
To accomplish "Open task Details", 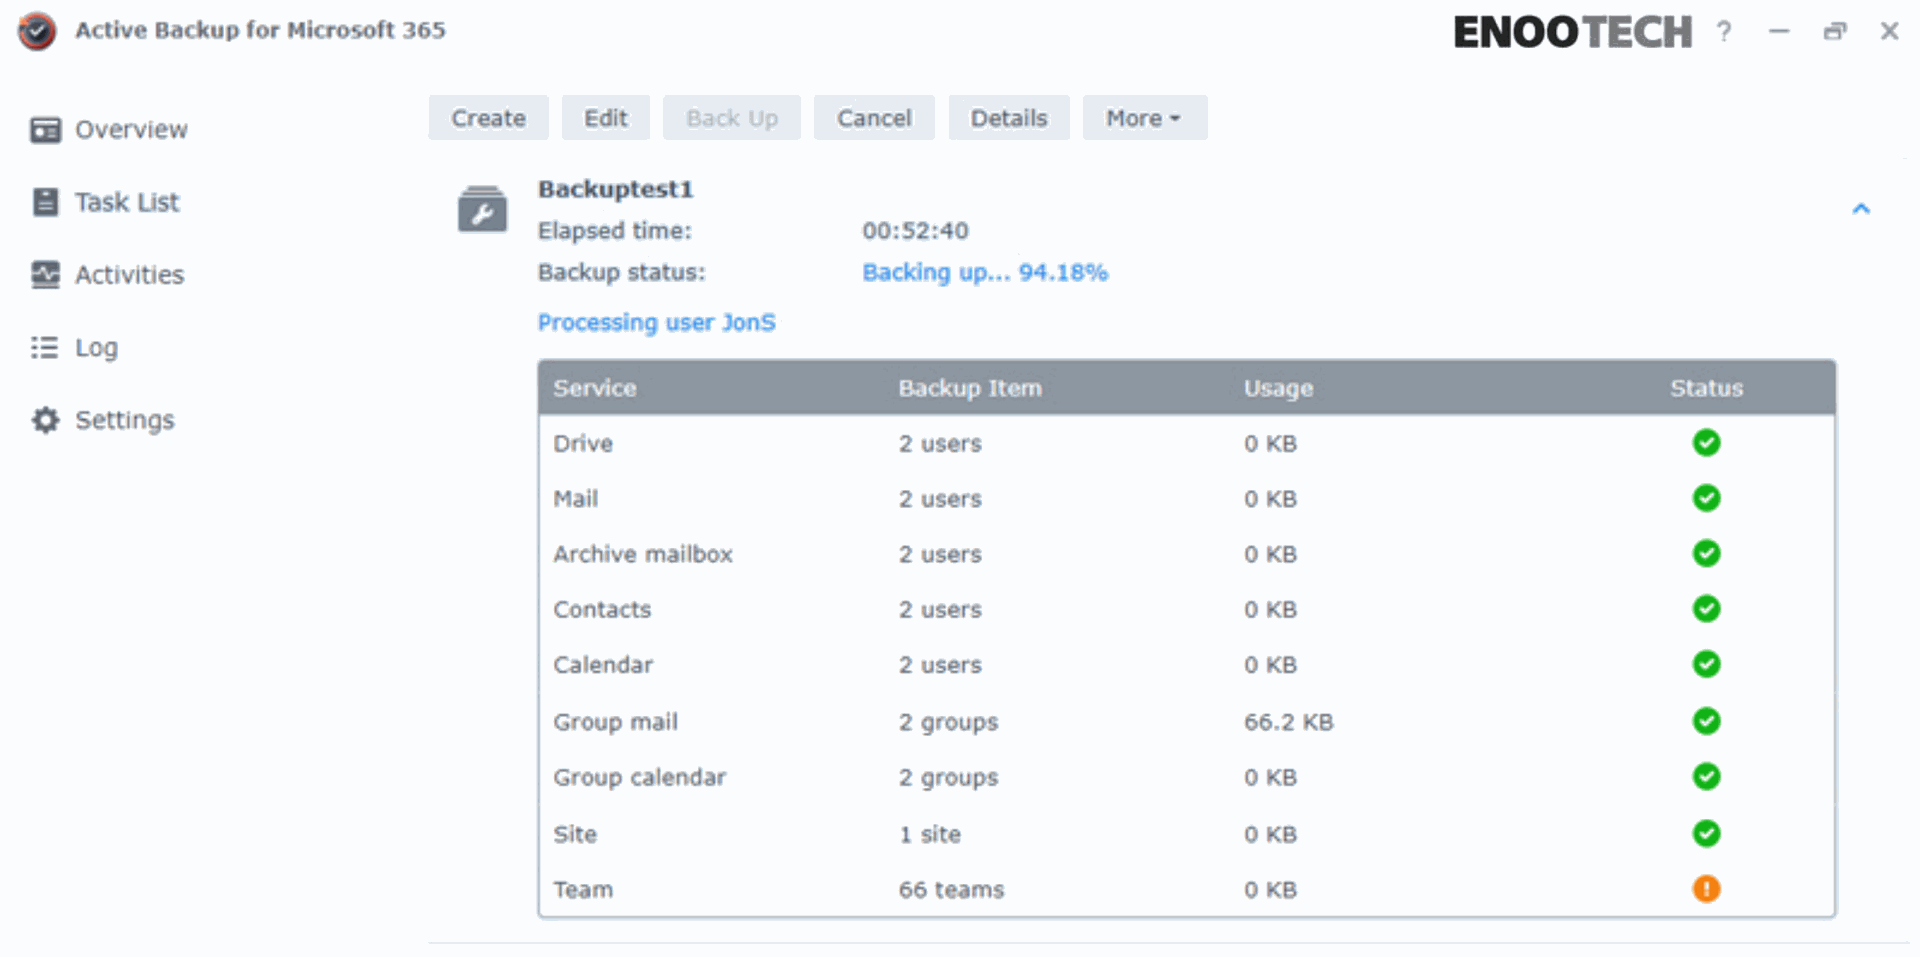I will (1009, 118).
